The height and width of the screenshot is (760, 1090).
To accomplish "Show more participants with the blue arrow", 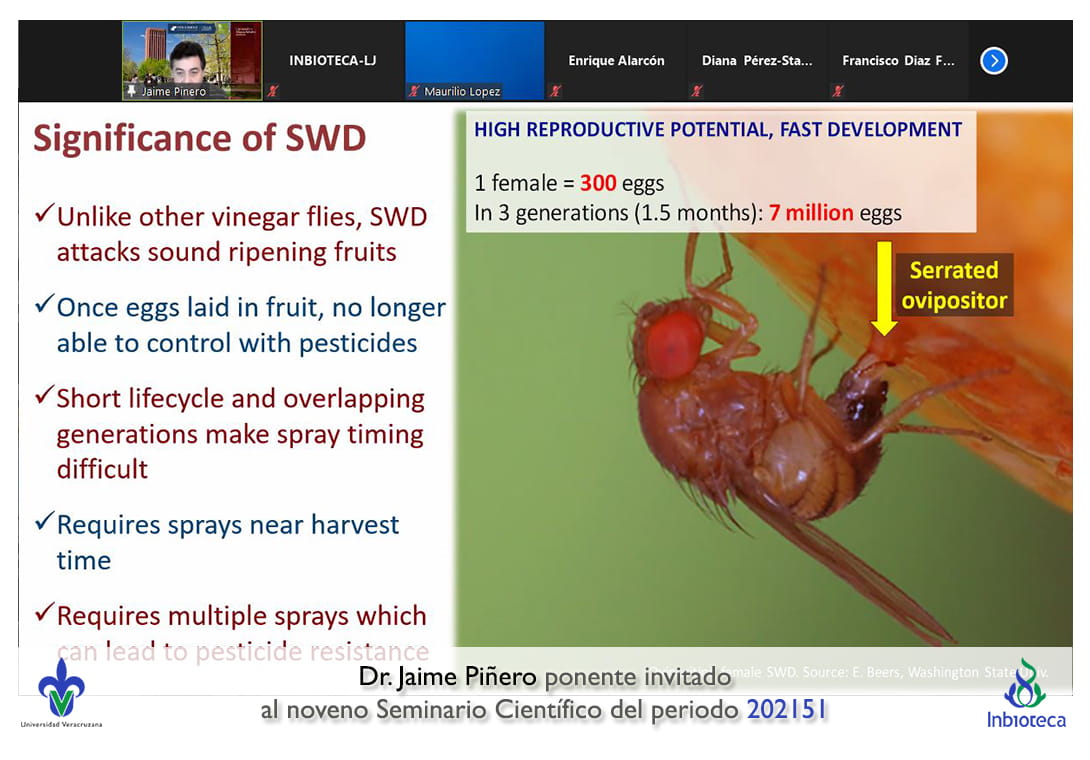I will (x=993, y=61).
